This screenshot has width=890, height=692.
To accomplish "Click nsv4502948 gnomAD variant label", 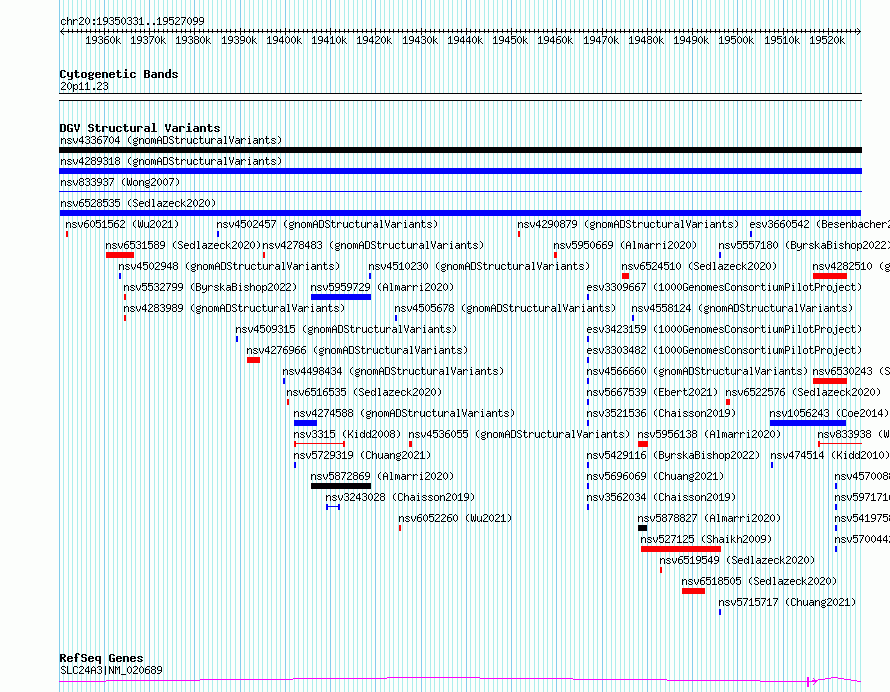I will [229, 266].
